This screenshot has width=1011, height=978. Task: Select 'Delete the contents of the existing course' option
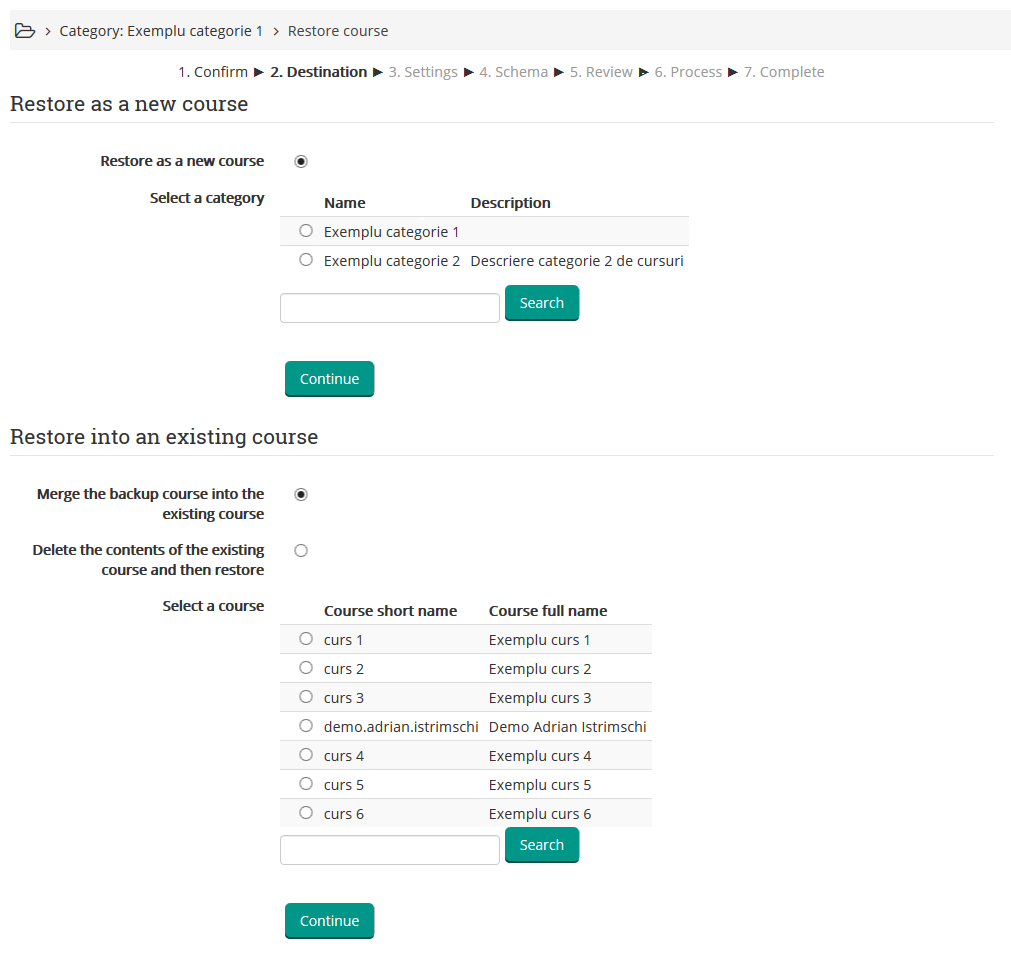[x=301, y=550]
